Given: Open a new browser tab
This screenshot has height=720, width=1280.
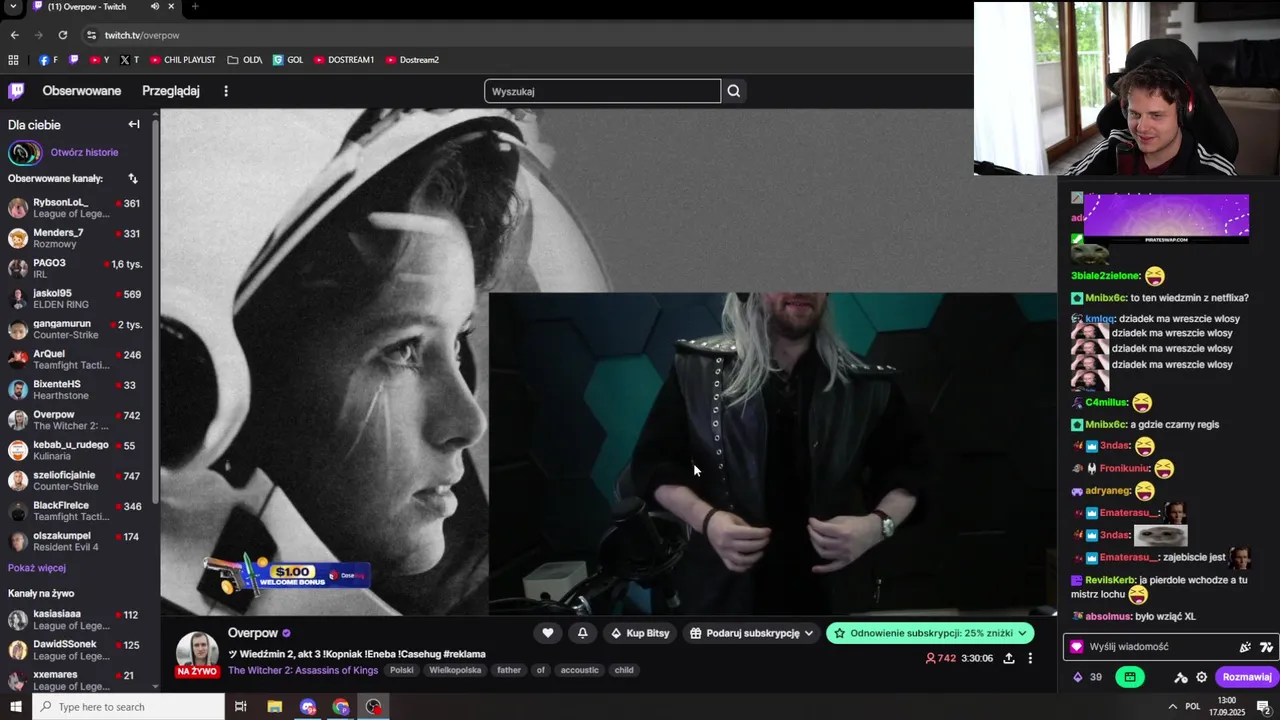Looking at the screenshot, I should (195, 7).
